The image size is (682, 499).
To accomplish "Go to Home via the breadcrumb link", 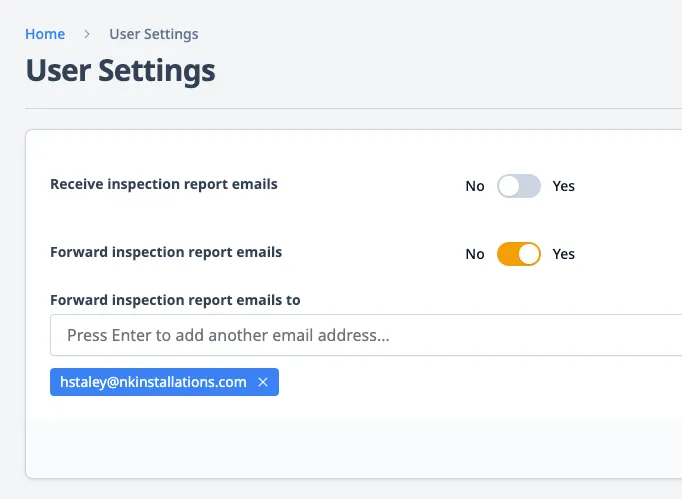I will [45, 34].
